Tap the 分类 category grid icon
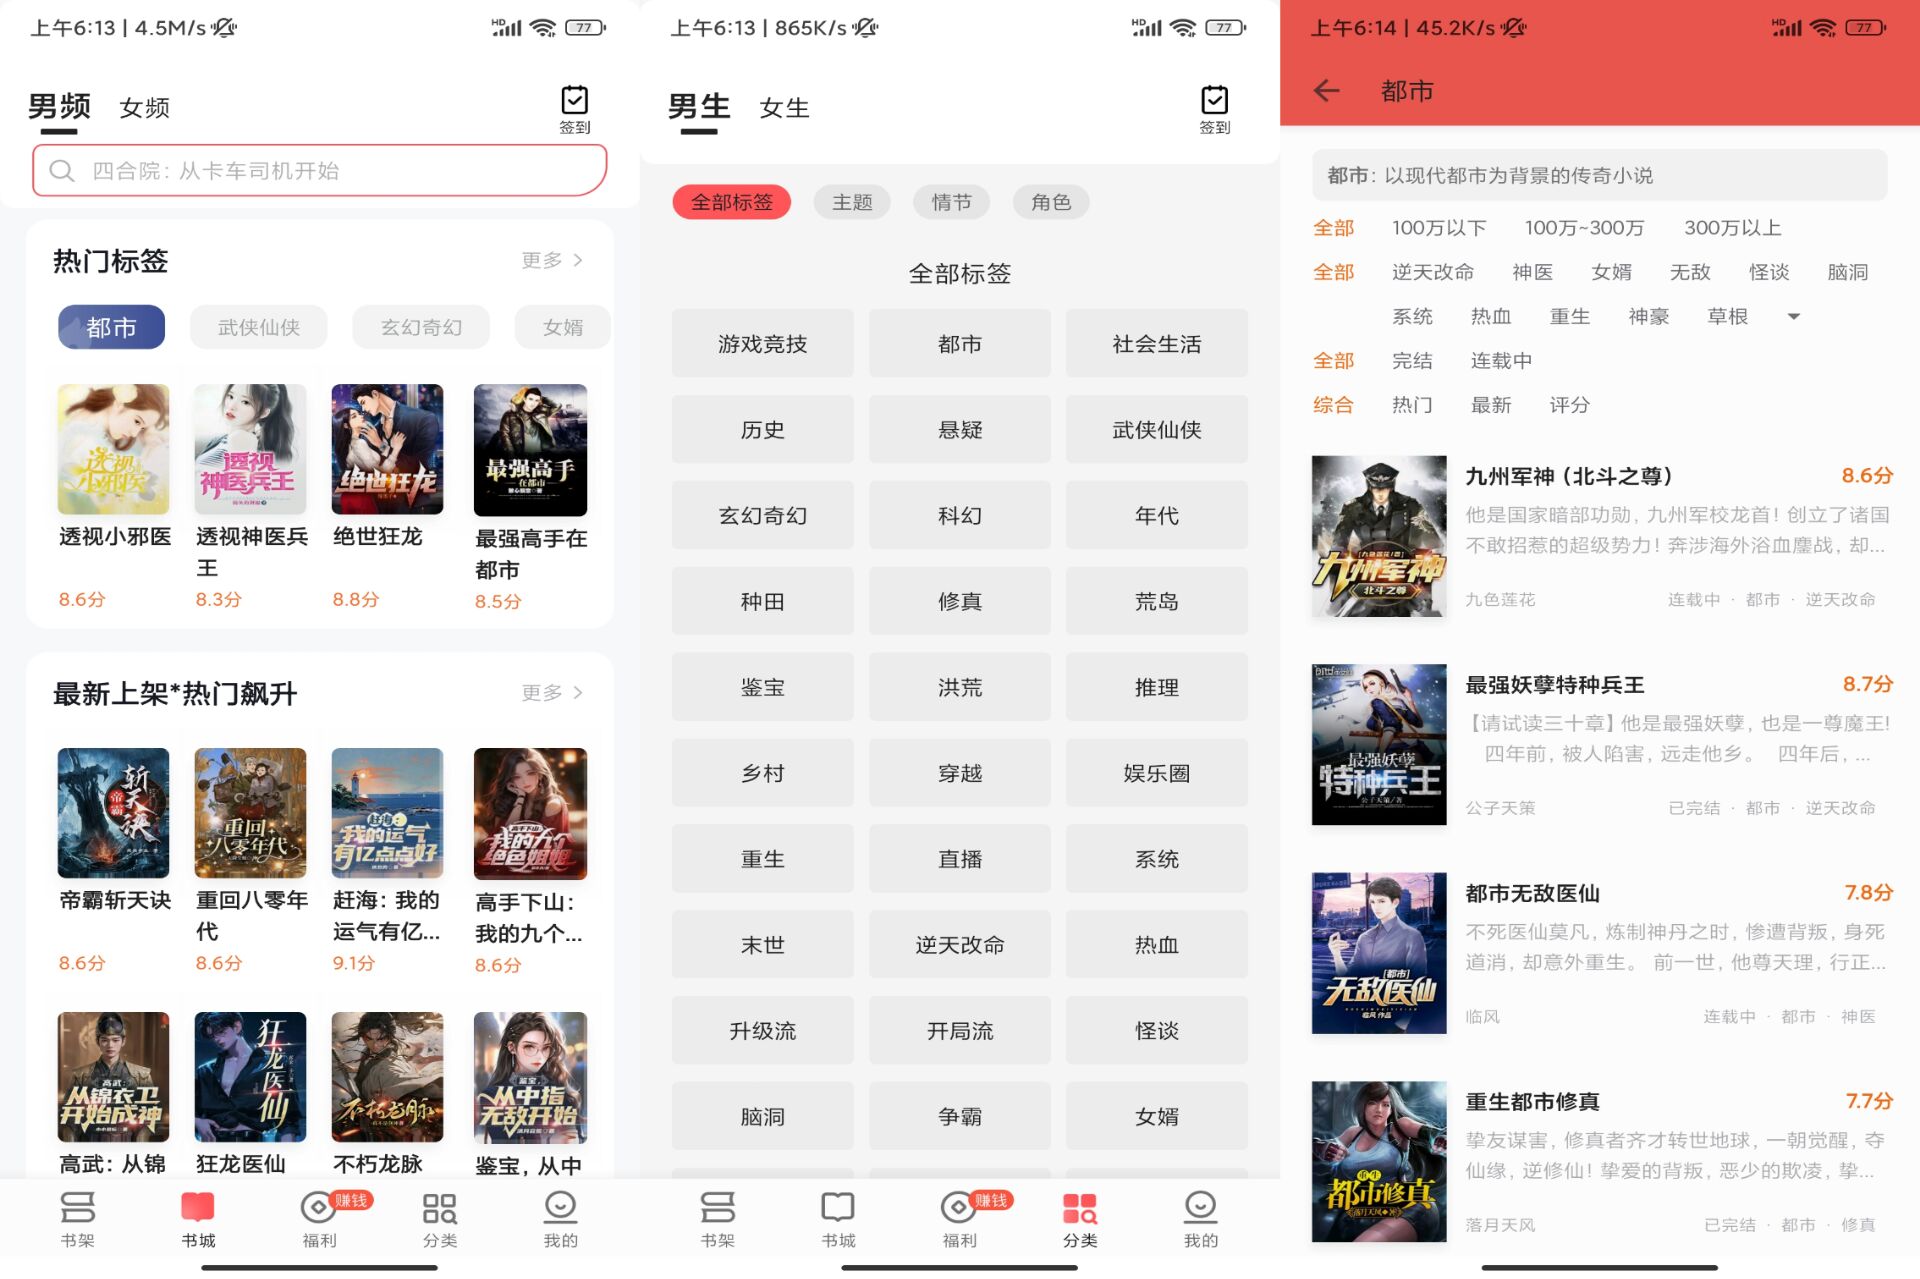 point(440,1218)
